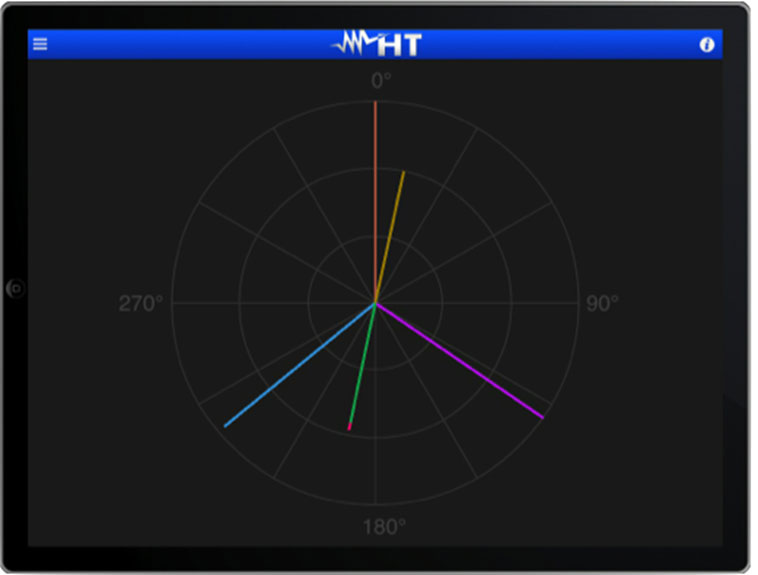Click the top end of the yellow phasor
Viewport: 758px width, 575px height.
pos(403,173)
